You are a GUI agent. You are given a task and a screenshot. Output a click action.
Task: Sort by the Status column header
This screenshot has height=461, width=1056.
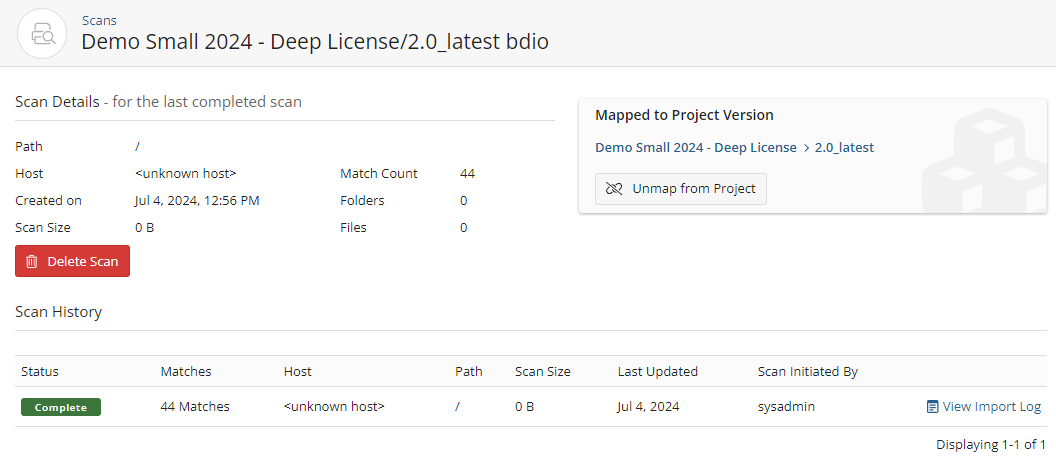click(x=40, y=371)
